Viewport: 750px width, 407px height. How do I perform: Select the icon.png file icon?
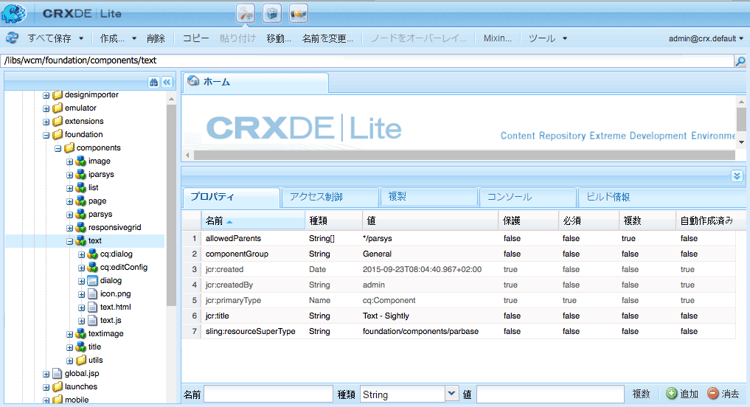(x=92, y=294)
